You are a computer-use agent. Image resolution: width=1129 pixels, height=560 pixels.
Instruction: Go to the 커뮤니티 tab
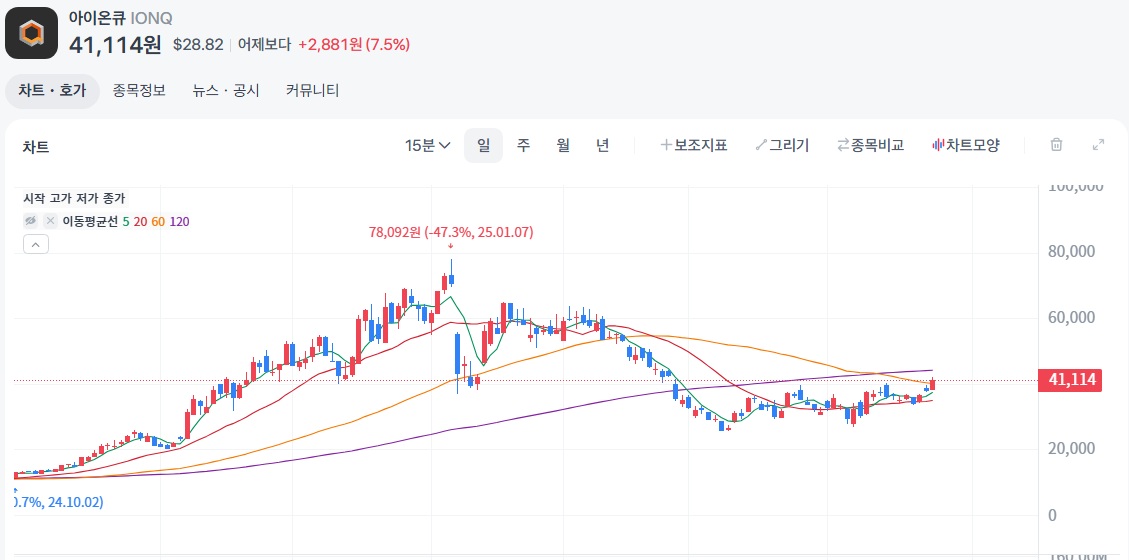click(312, 91)
